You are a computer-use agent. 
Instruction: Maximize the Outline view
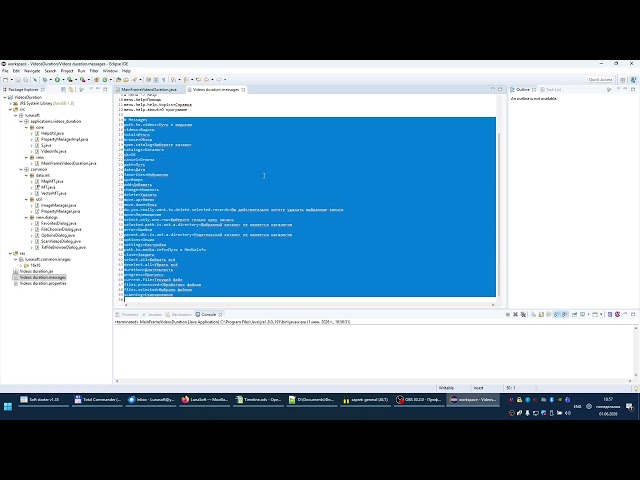633,89
